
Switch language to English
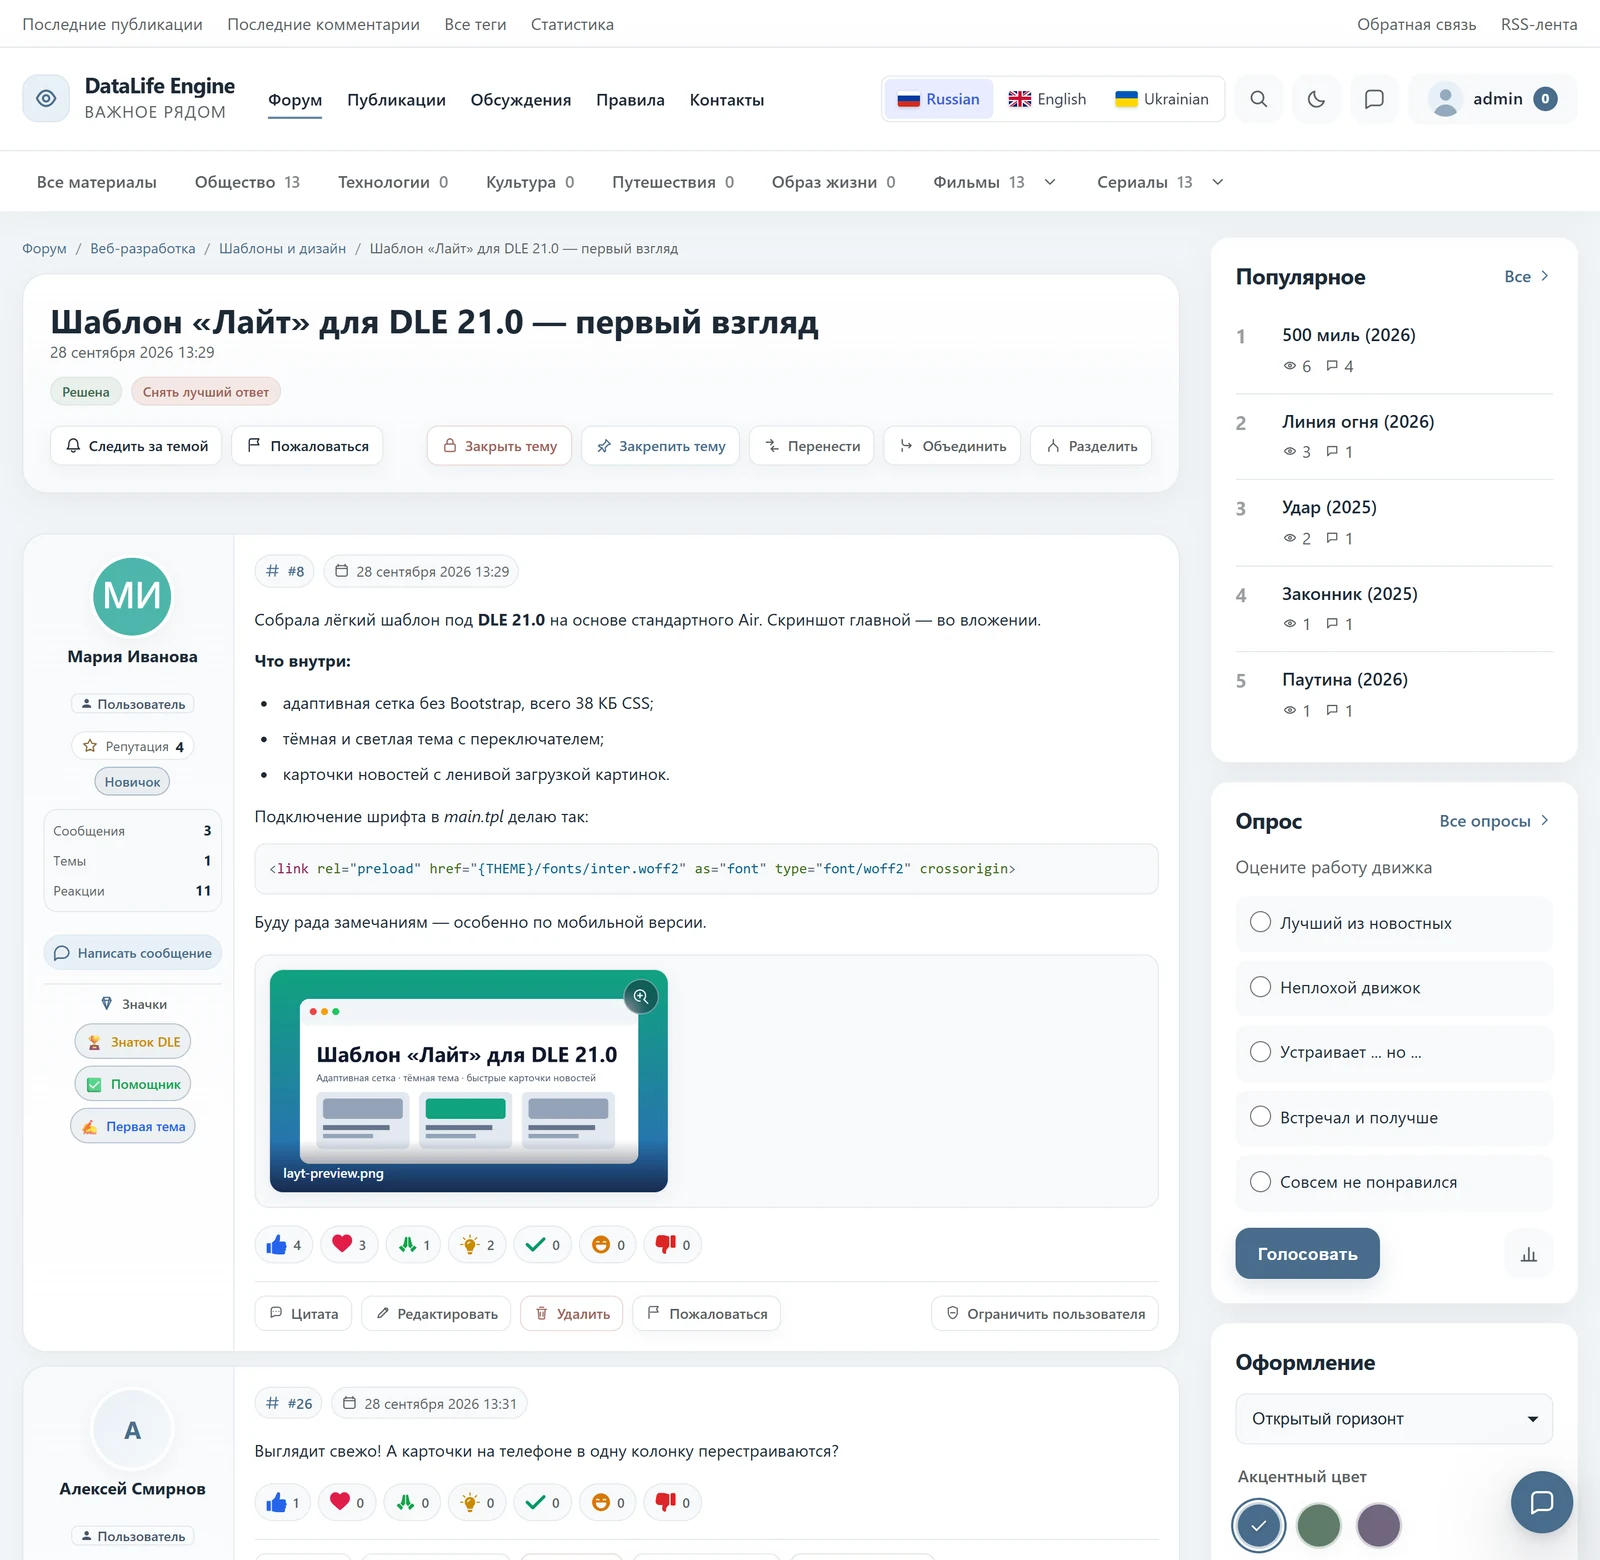click(x=1047, y=99)
